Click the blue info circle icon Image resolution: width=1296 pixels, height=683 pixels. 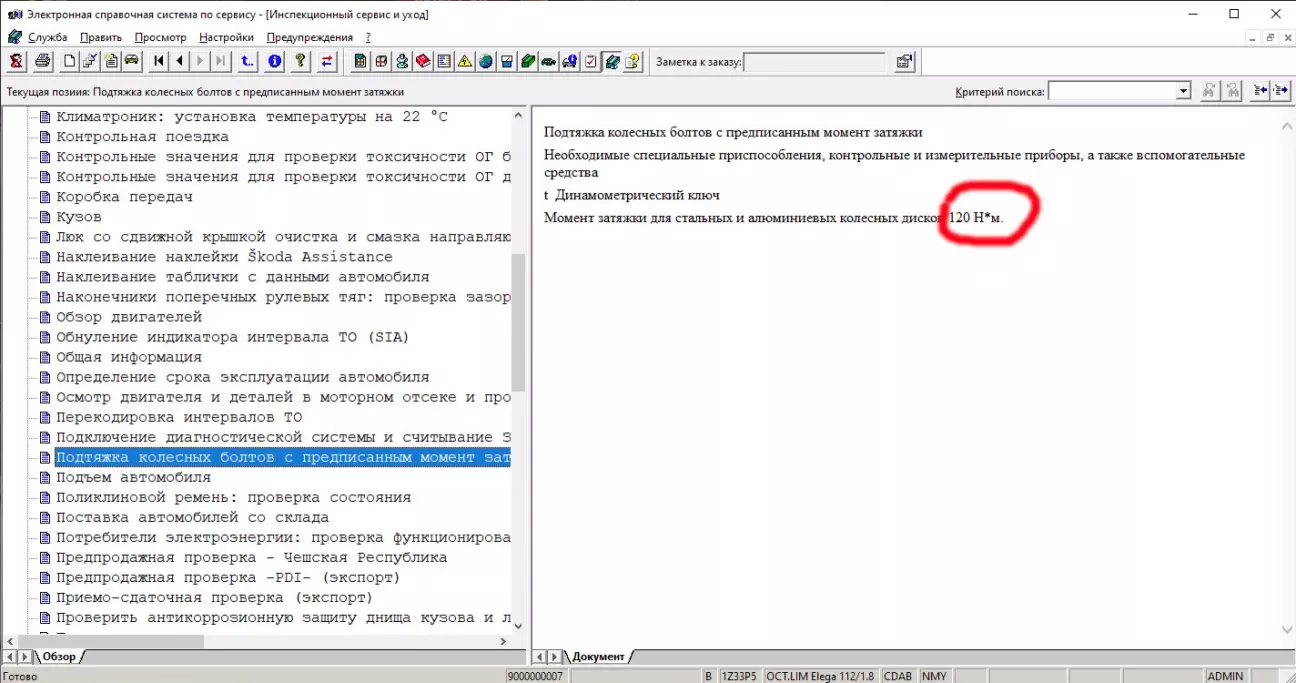[x=275, y=61]
